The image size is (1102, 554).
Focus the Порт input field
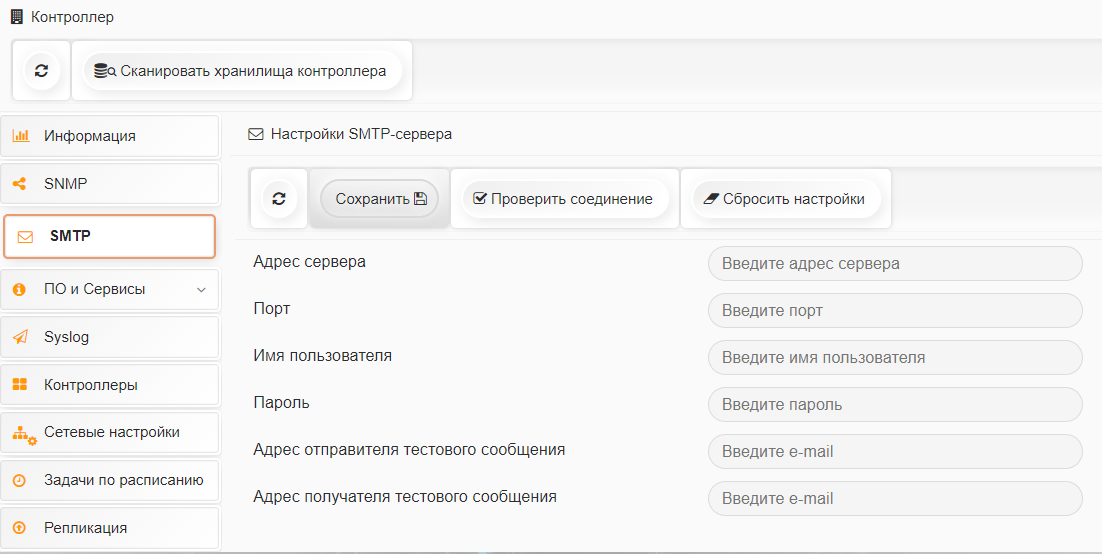(895, 310)
